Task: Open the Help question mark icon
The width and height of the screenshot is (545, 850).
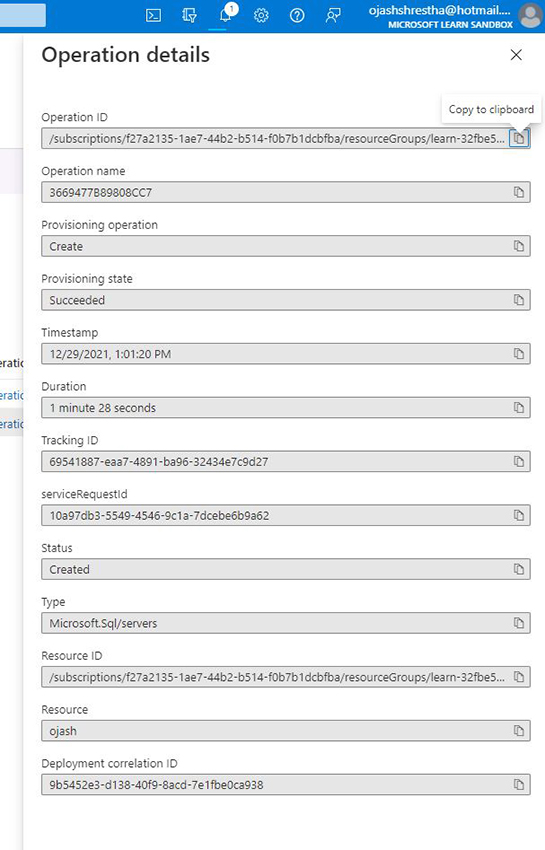Action: 297,16
